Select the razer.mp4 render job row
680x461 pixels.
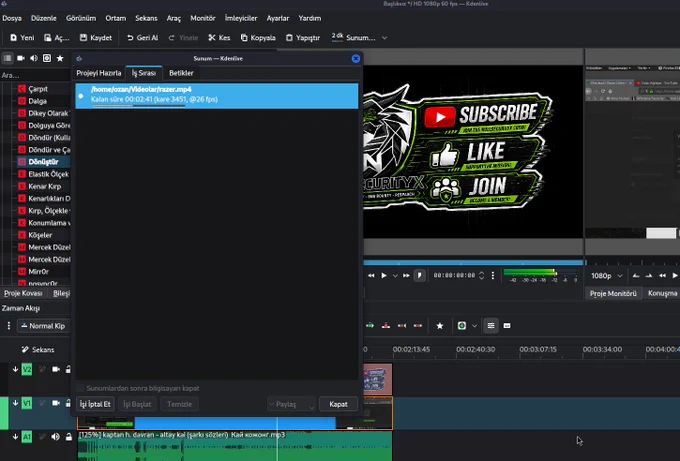(217, 95)
